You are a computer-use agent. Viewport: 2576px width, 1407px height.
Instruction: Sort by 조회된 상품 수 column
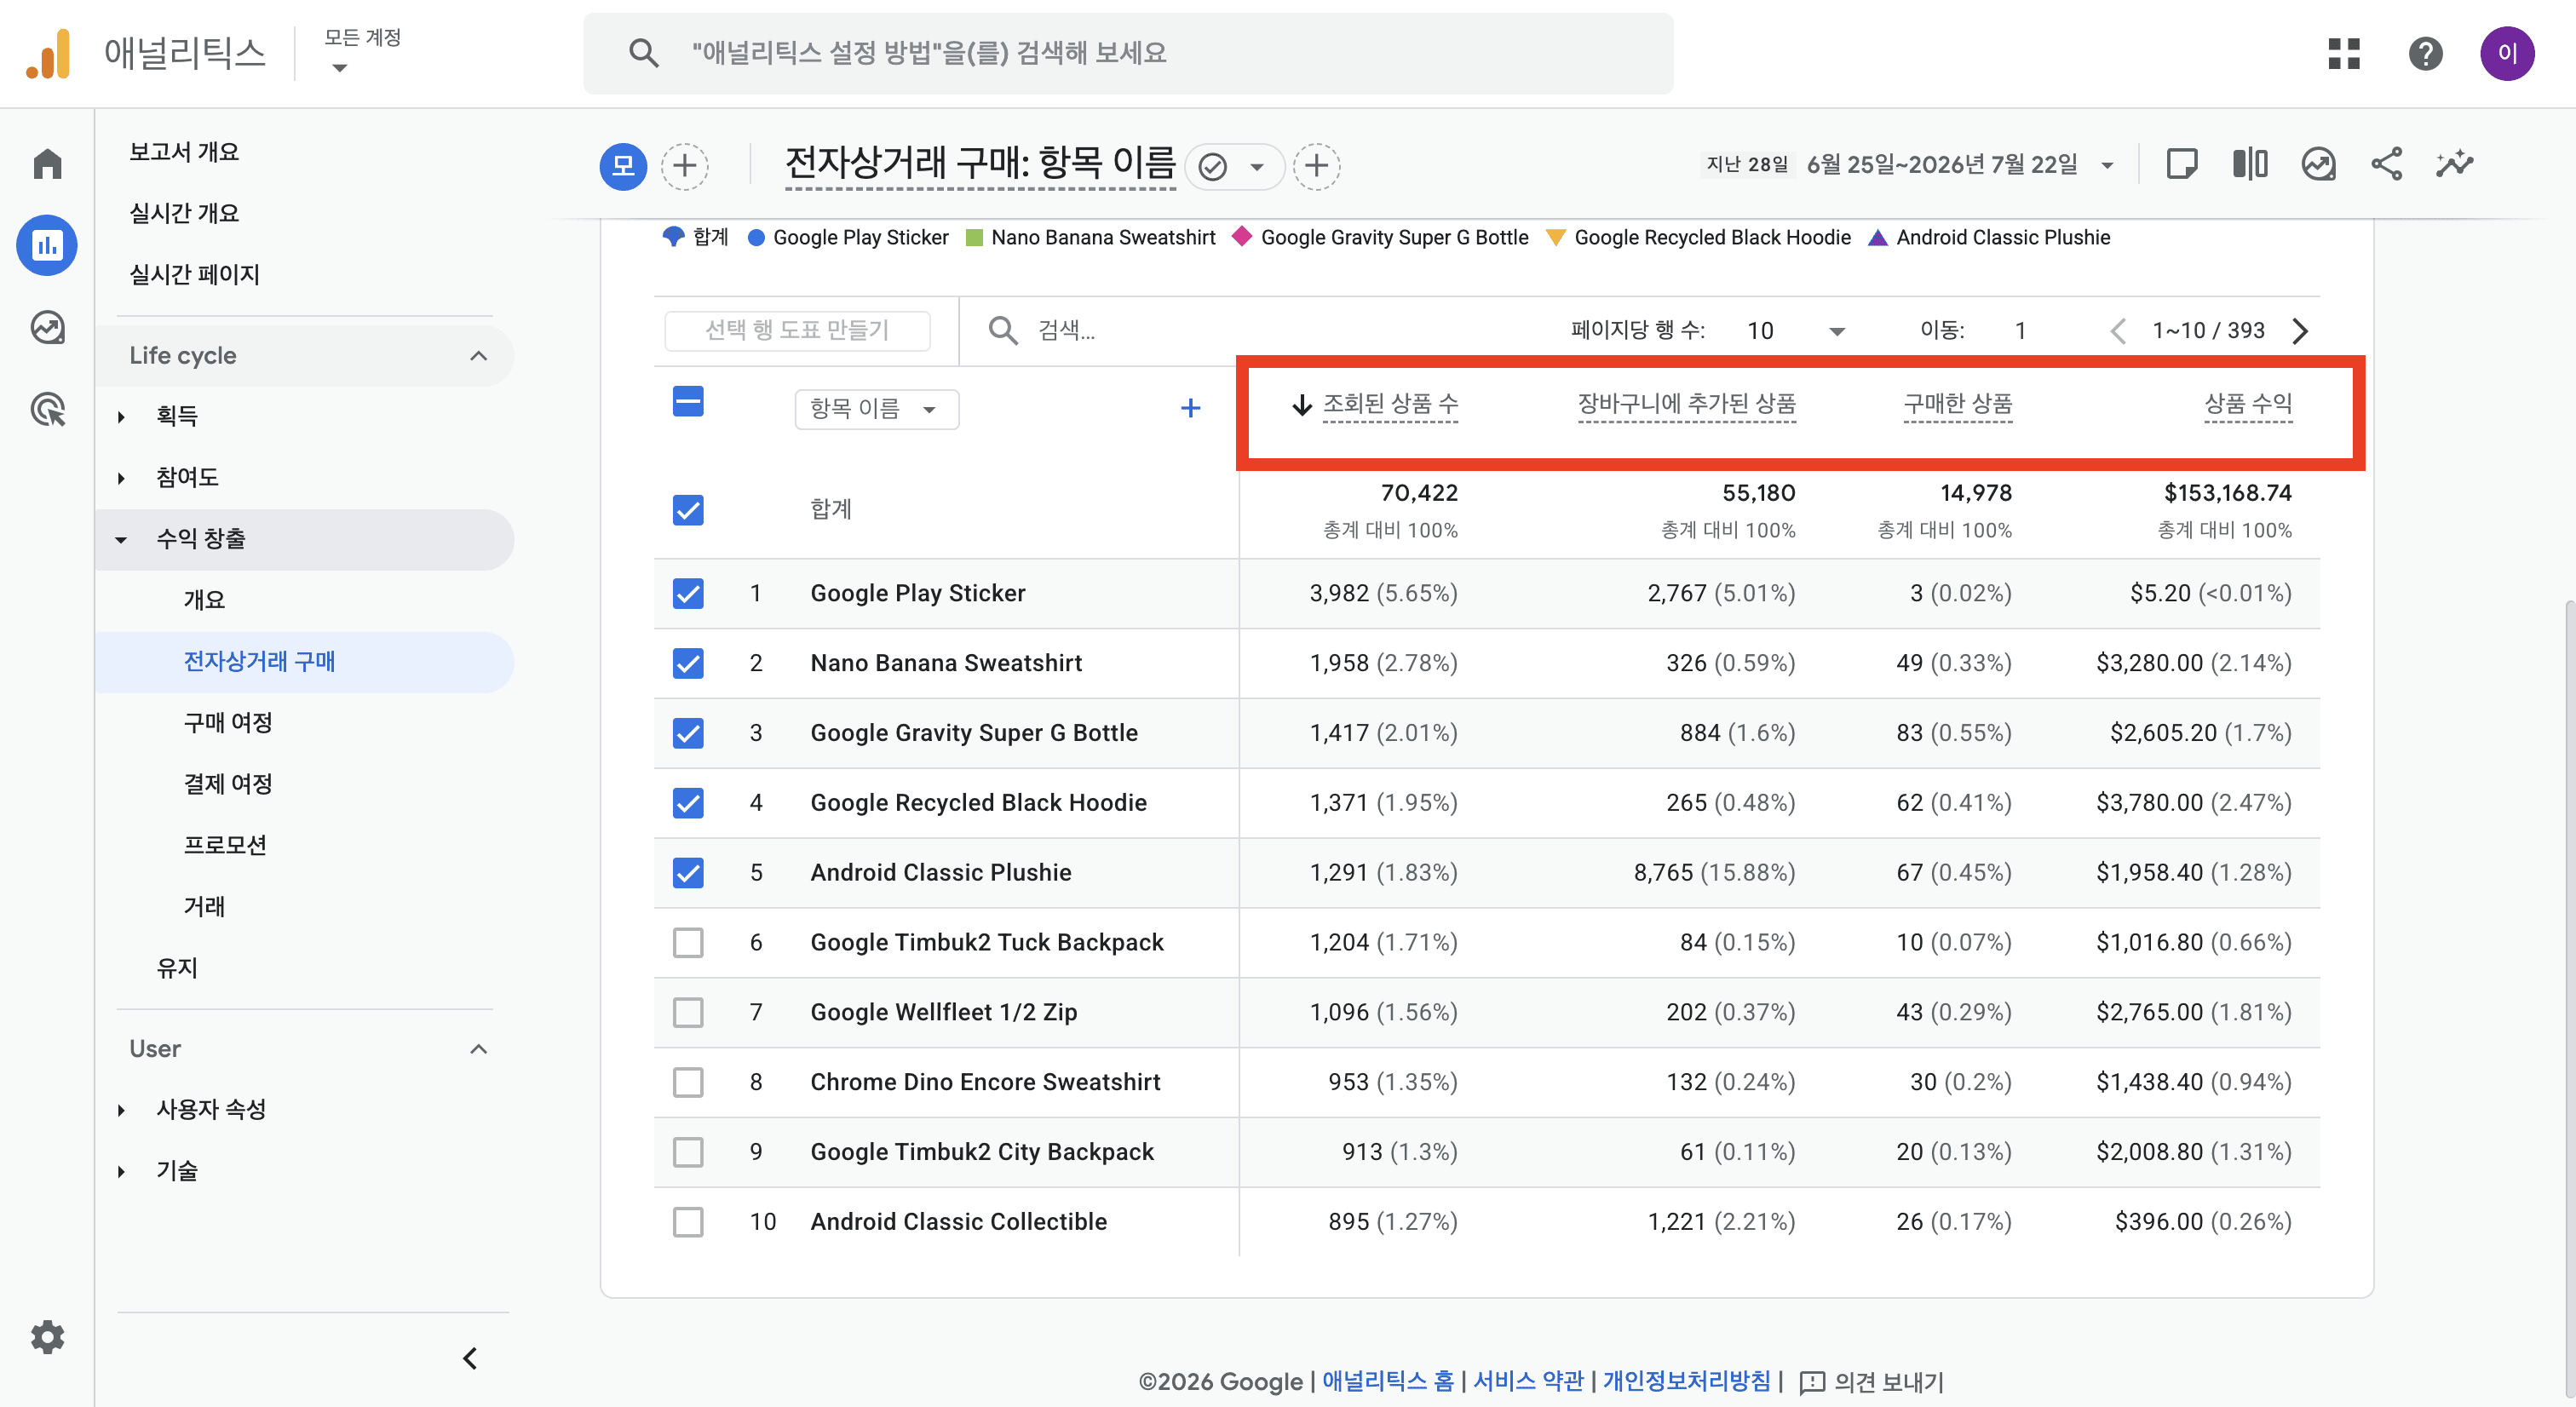pos(1390,404)
